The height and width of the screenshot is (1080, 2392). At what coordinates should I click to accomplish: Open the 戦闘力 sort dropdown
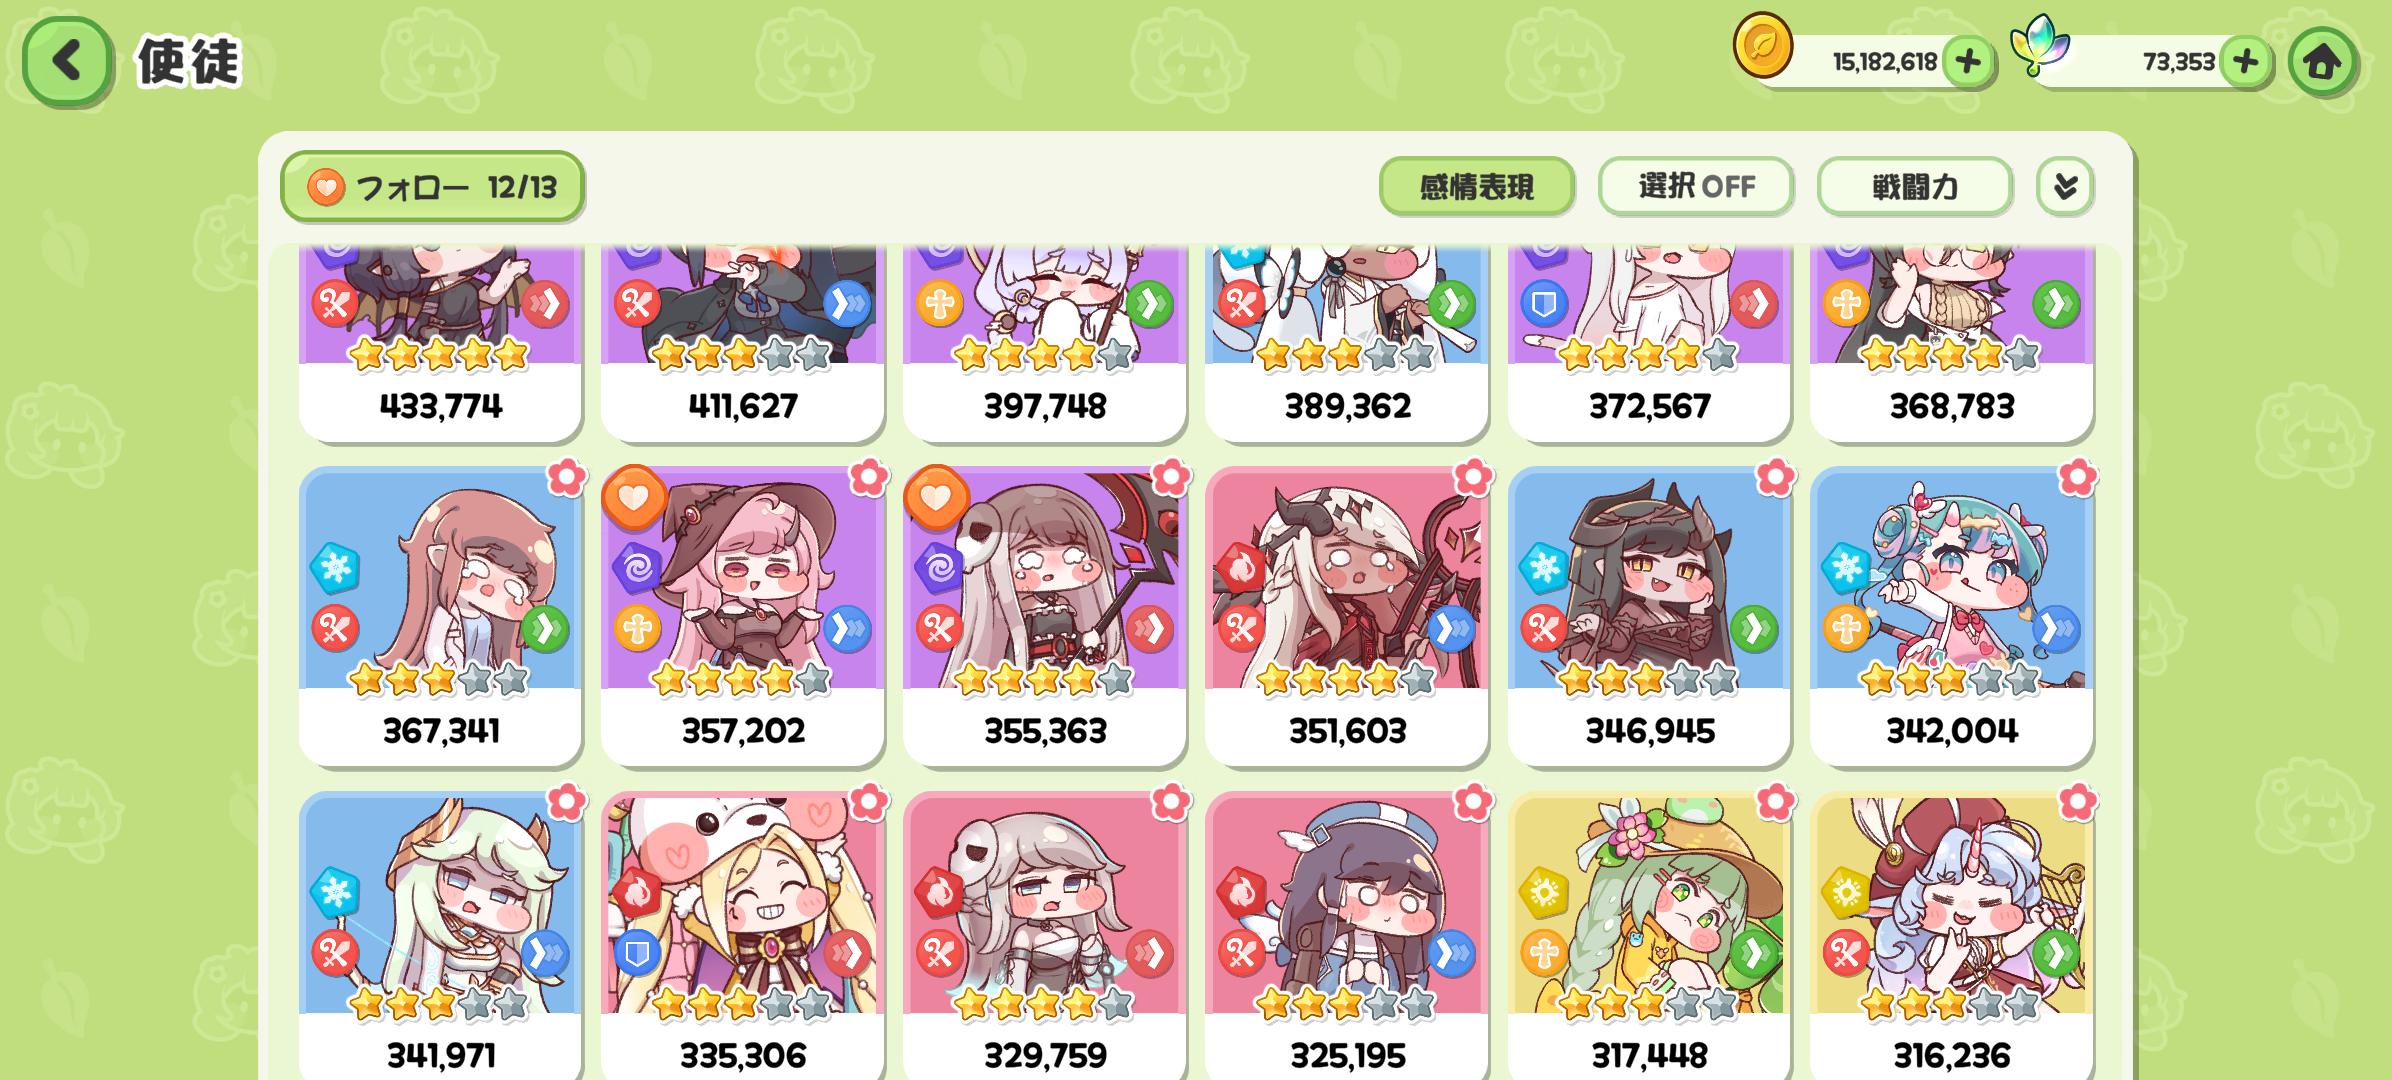coord(1914,186)
